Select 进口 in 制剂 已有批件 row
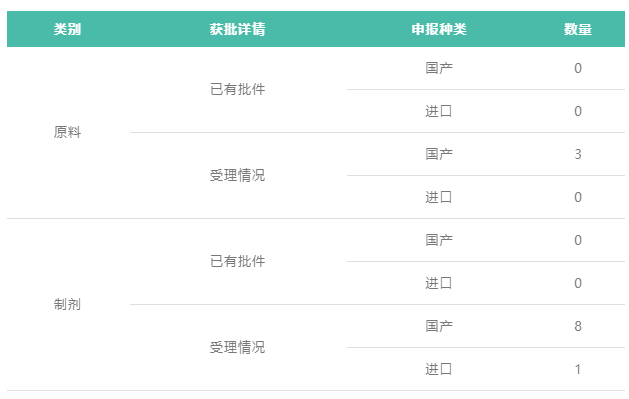The height and width of the screenshot is (399, 629). [439, 283]
